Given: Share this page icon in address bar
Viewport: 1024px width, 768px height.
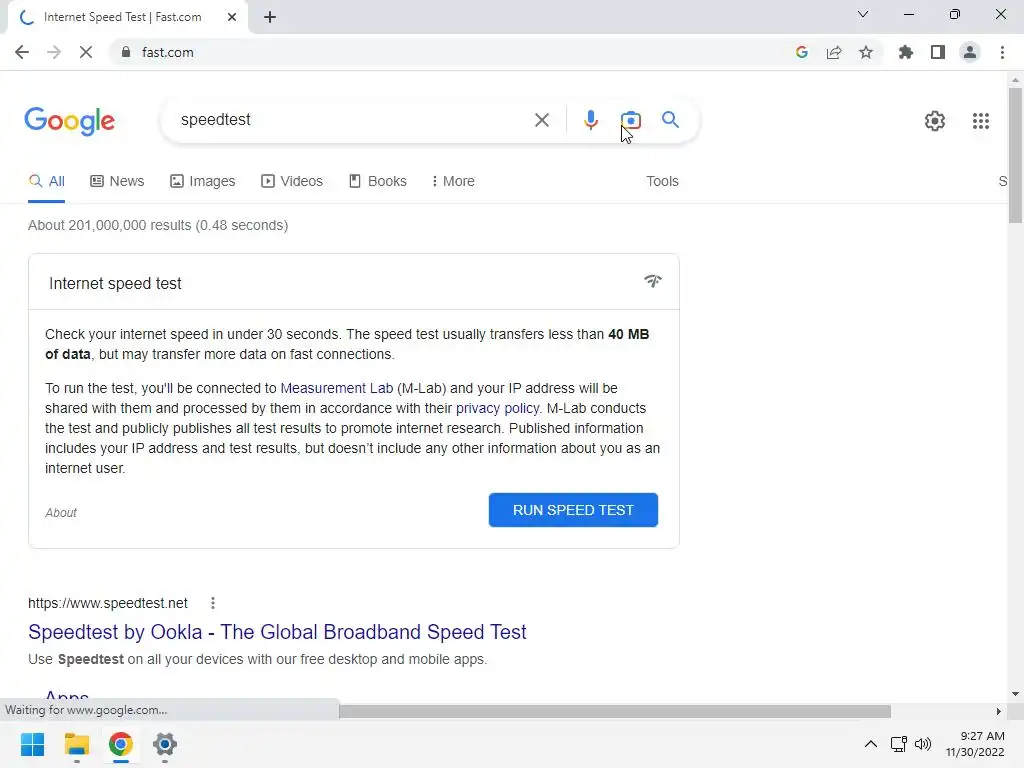Looking at the screenshot, I should click(833, 52).
